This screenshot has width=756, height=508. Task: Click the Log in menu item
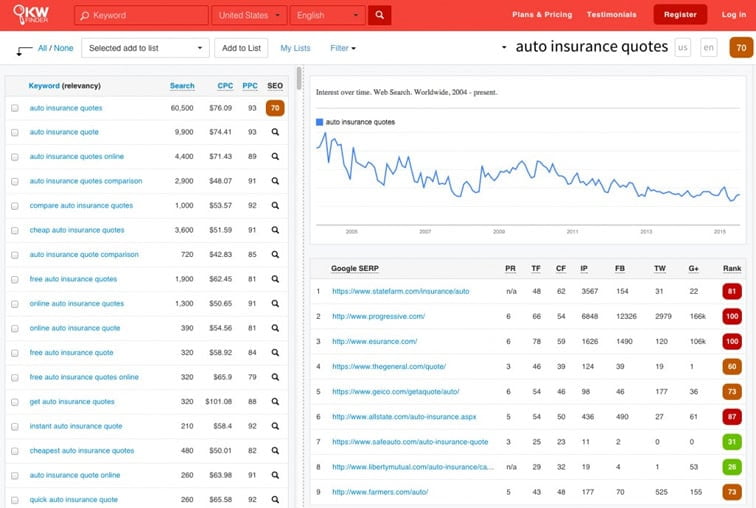pyautogui.click(x=733, y=14)
